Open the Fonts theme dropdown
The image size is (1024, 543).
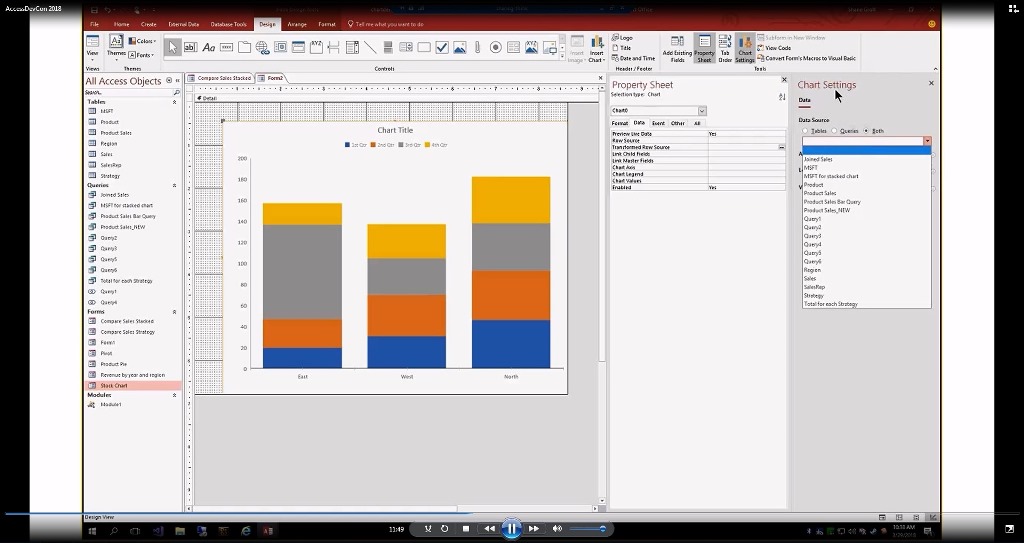click(142, 55)
